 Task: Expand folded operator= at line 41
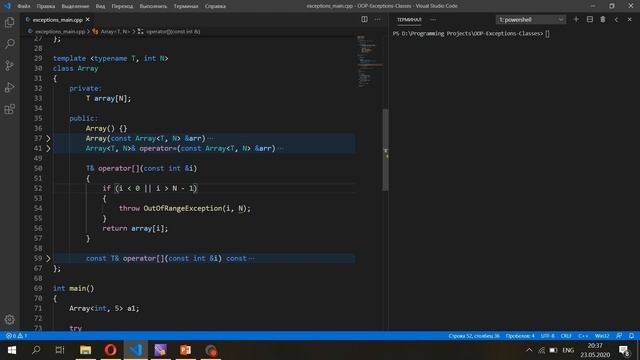48,148
